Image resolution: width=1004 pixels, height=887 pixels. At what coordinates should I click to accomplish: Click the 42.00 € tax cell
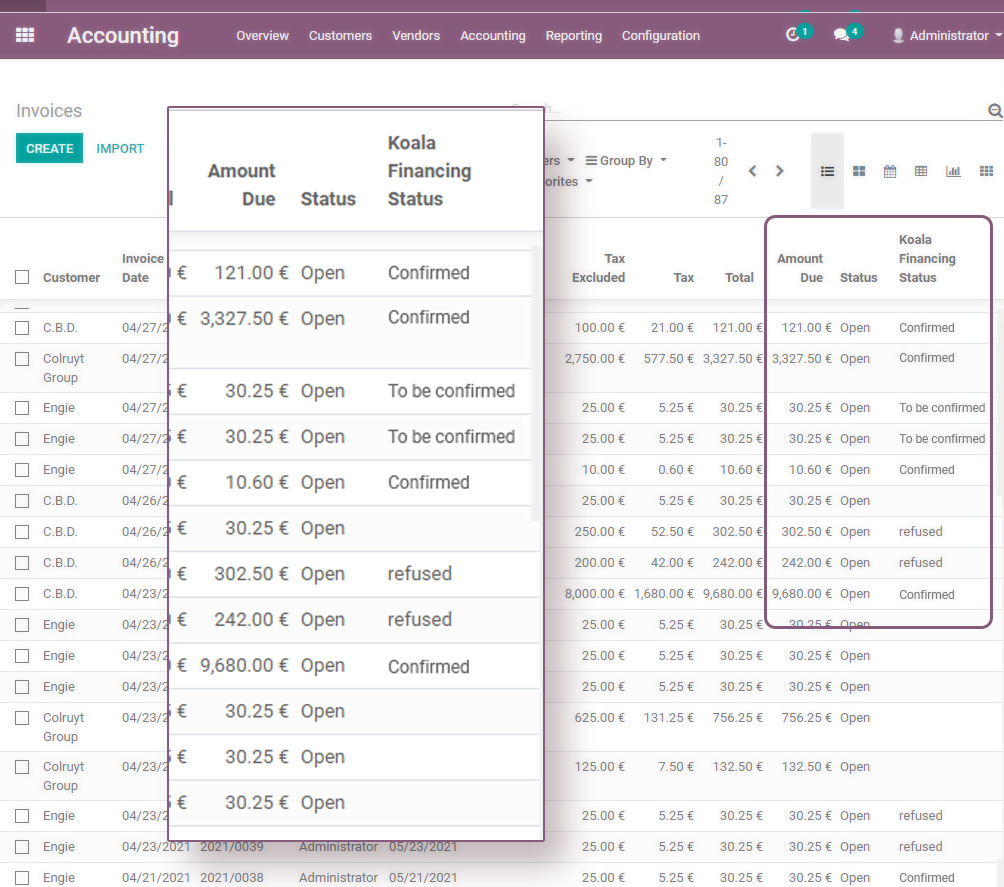point(672,563)
